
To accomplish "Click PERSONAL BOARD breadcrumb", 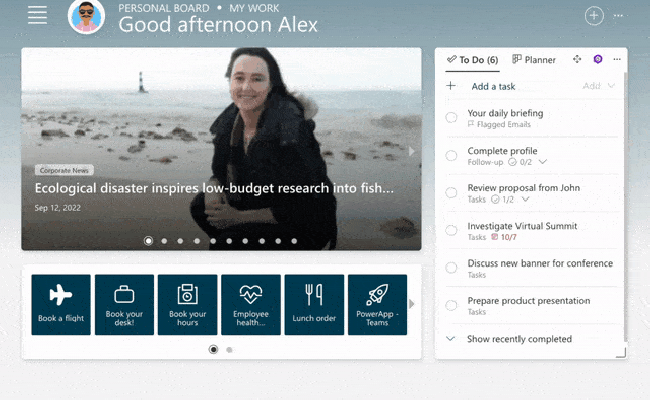I will click(x=164, y=8).
